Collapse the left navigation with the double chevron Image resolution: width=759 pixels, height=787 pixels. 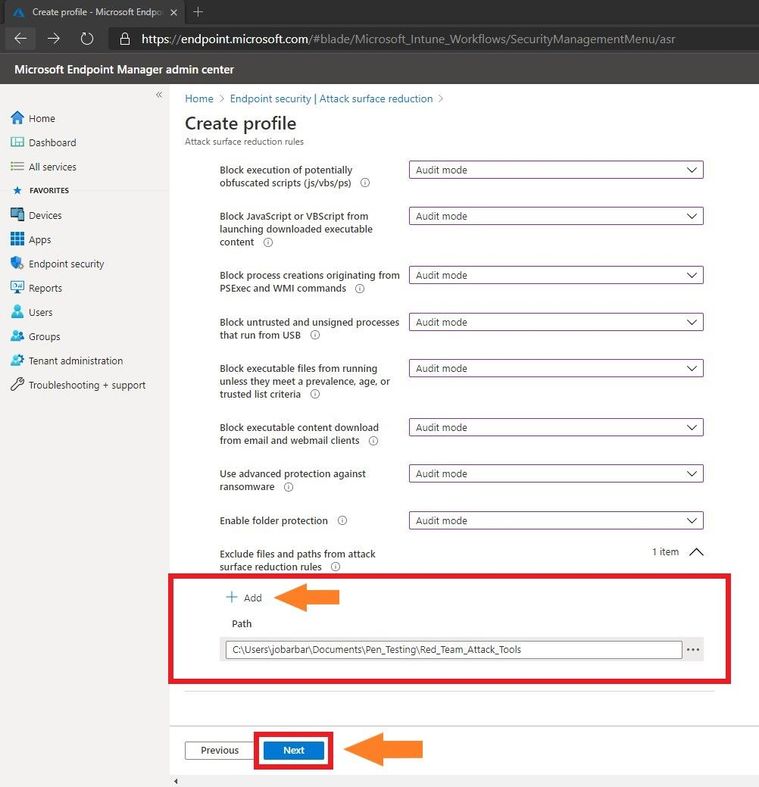tap(159, 94)
